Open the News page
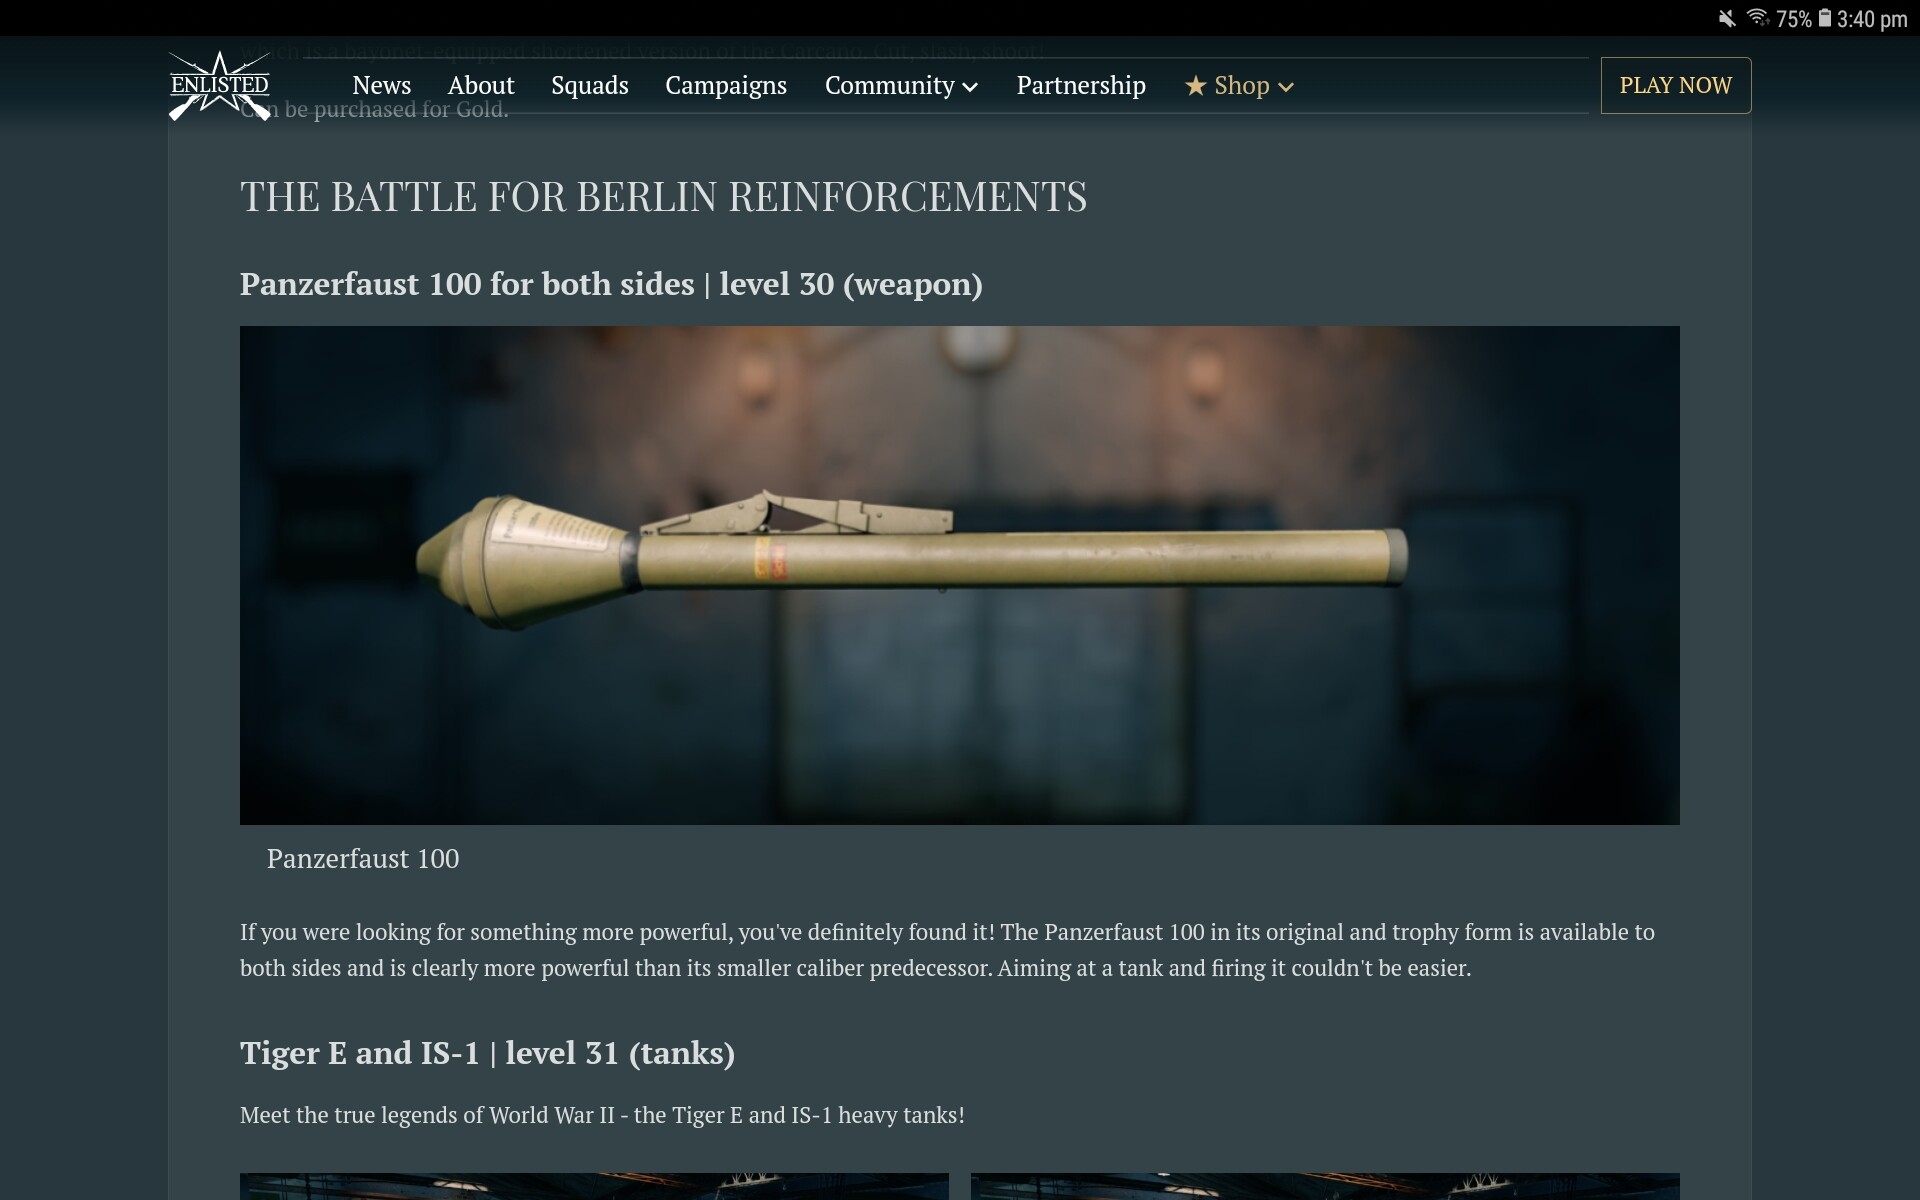Screen dimensions: 1920x1200 click(382, 85)
